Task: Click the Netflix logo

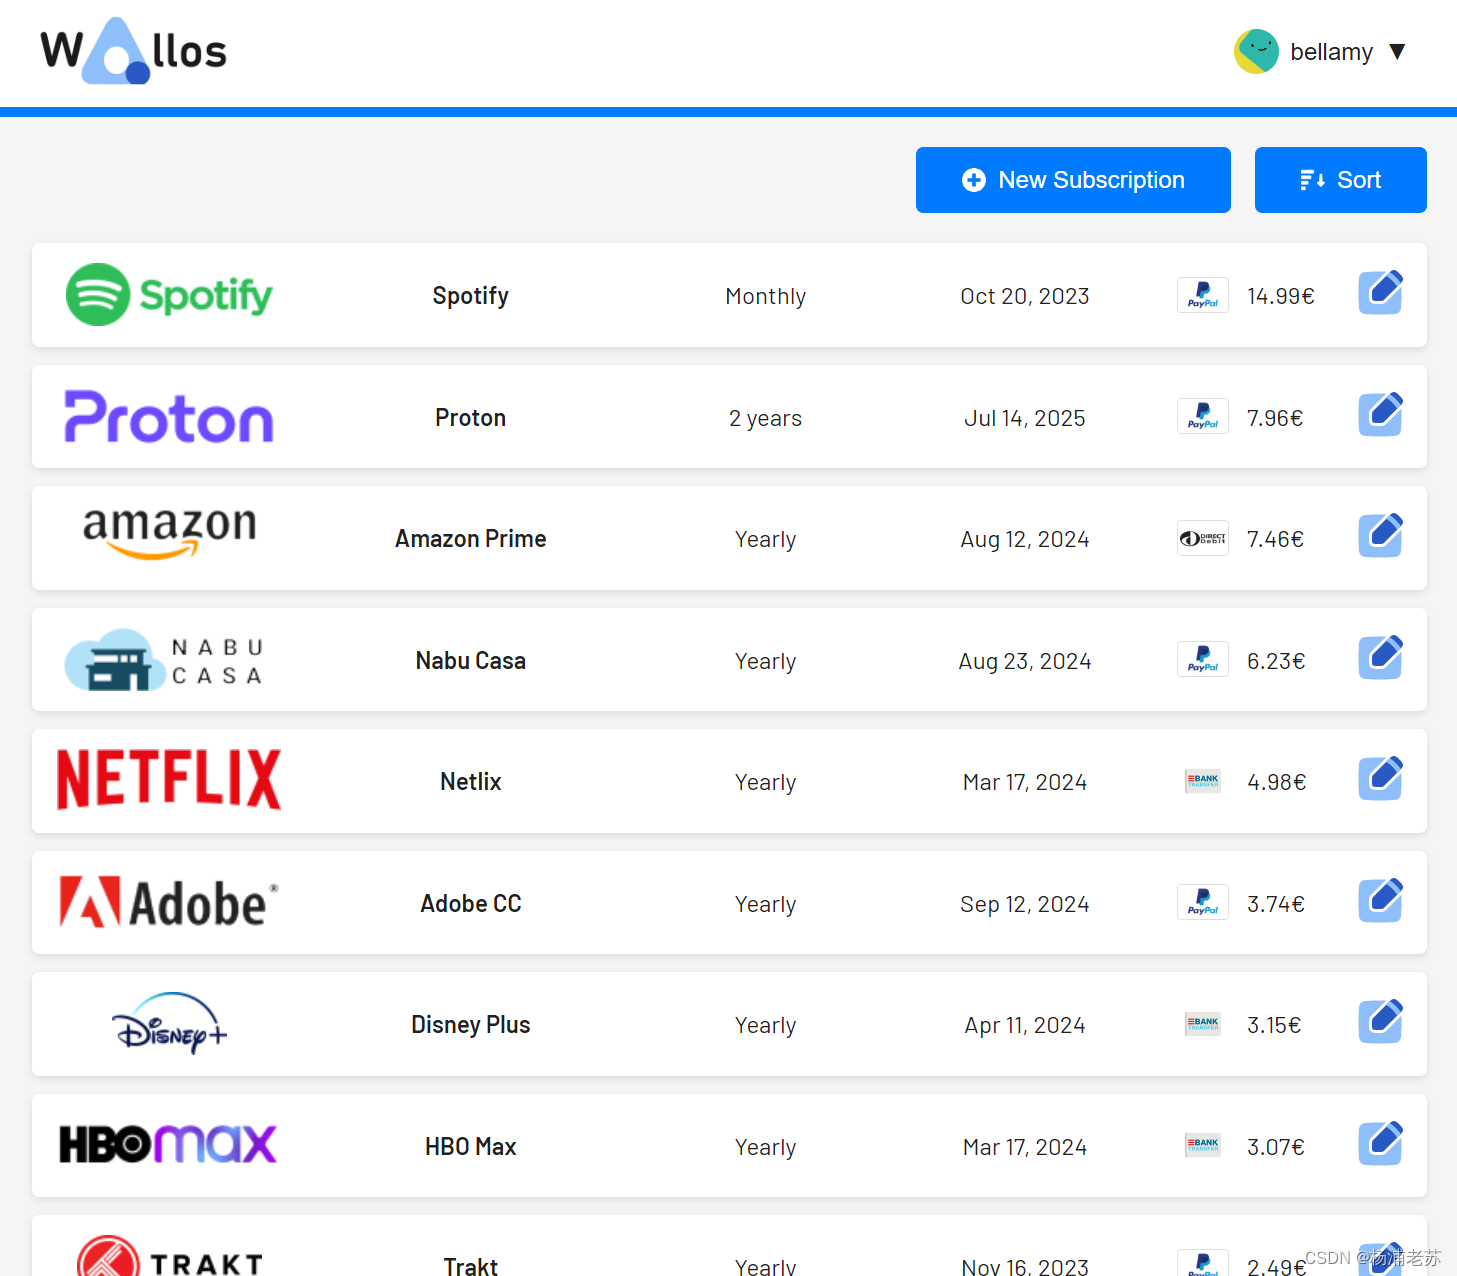Action: pyautogui.click(x=169, y=780)
